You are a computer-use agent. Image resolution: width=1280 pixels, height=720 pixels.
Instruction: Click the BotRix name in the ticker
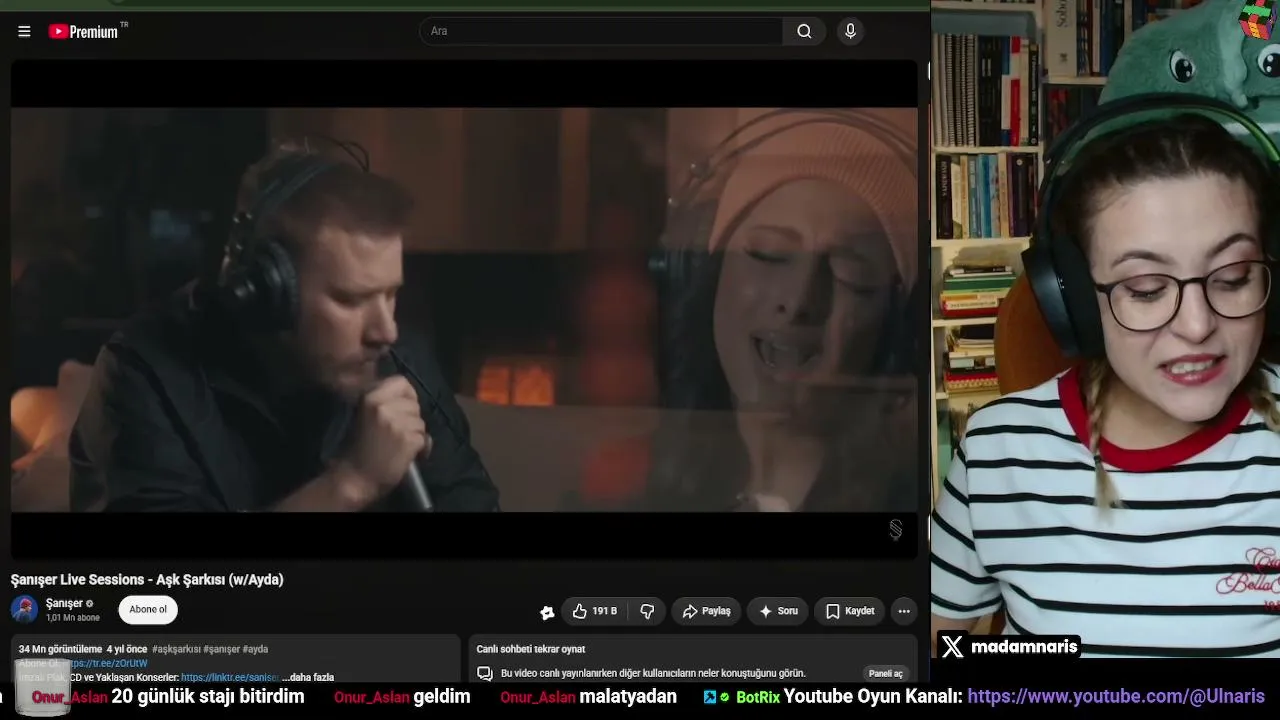757,697
